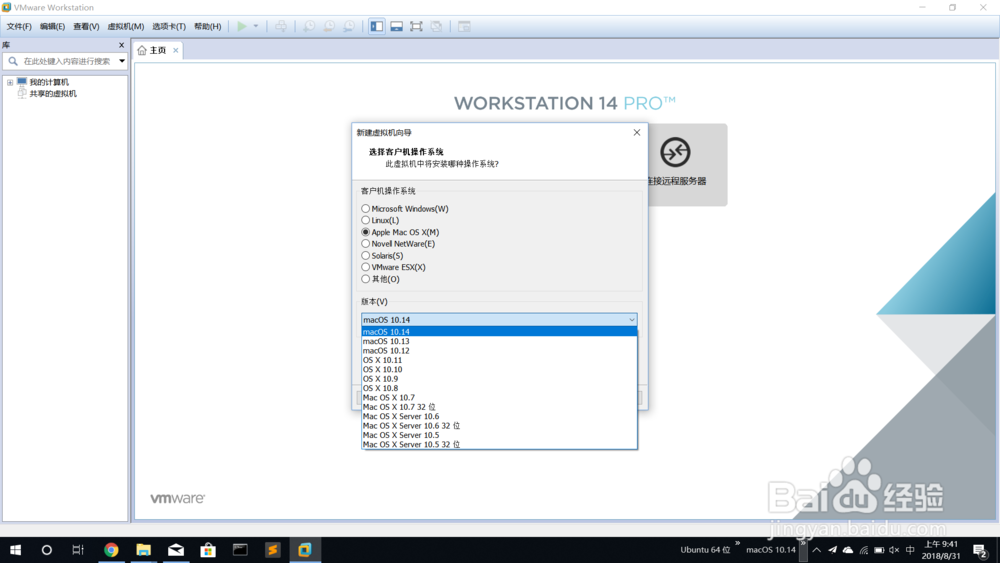This screenshot has width=1000, height=563.
Task: Open the 查看(V) menu
Action: click(86, 26)
